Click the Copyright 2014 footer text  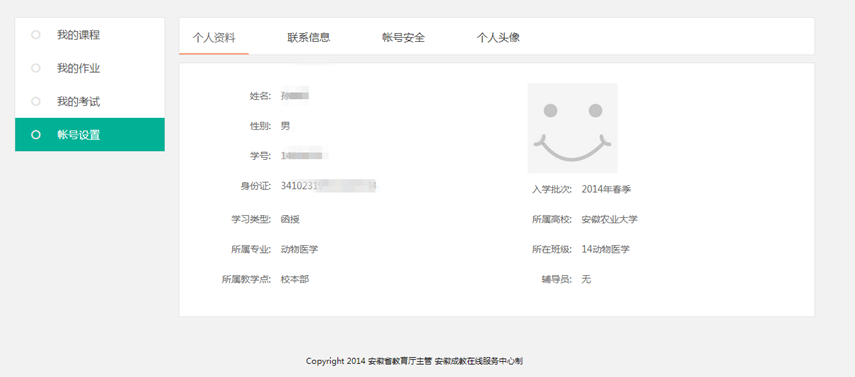point(414,361)
